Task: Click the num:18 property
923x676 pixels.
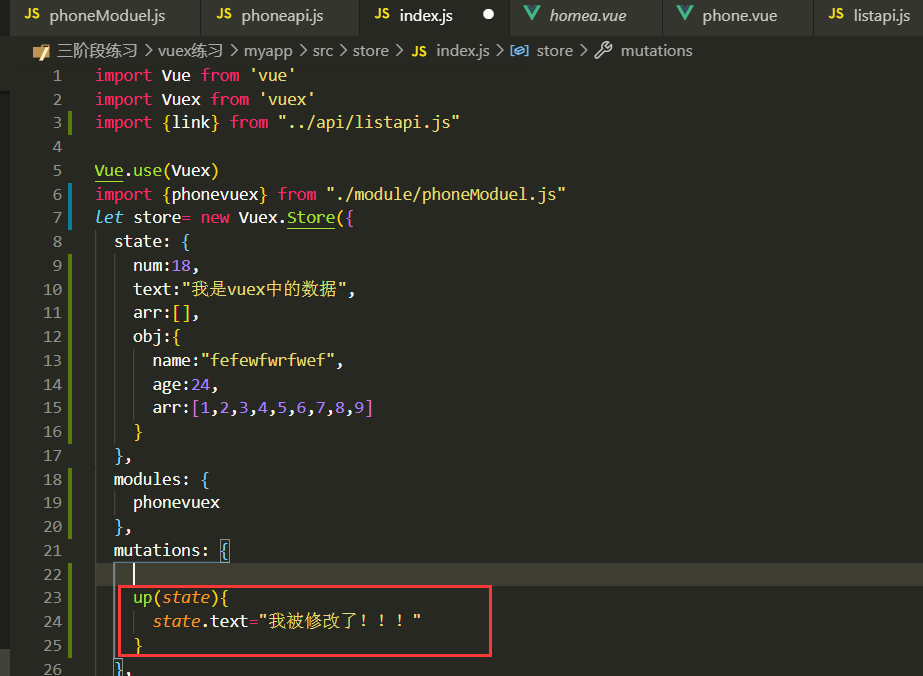Action: pyautogui.click(x=162, y=266)
